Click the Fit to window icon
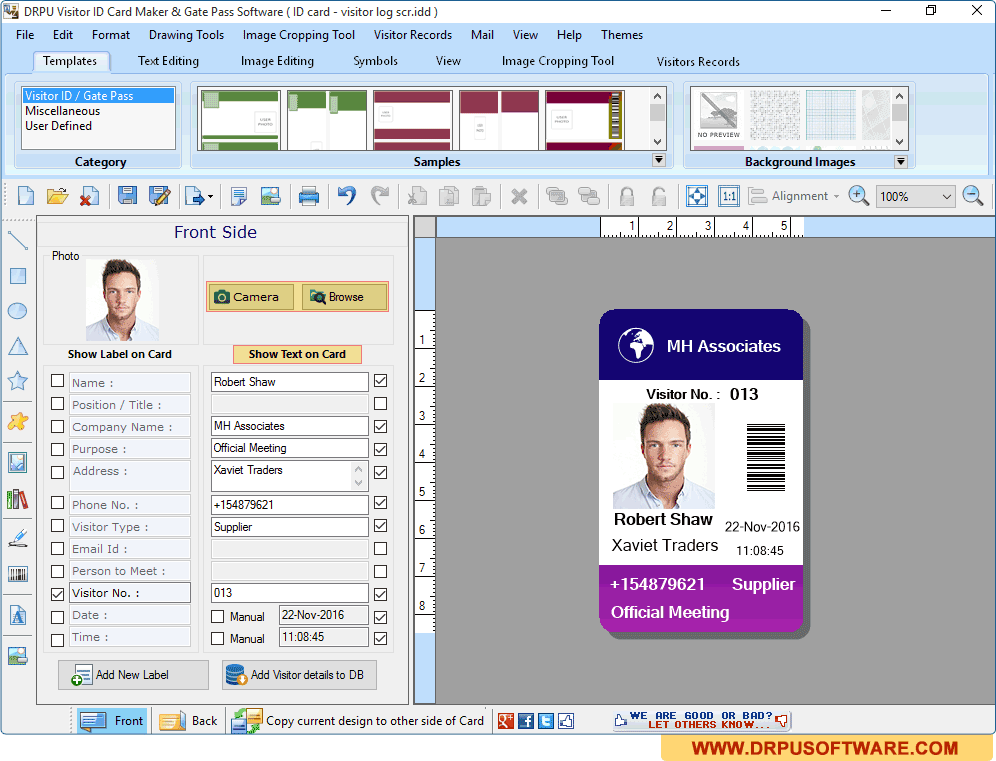Viewport: 996px width, 761px height. click(697, 196)
